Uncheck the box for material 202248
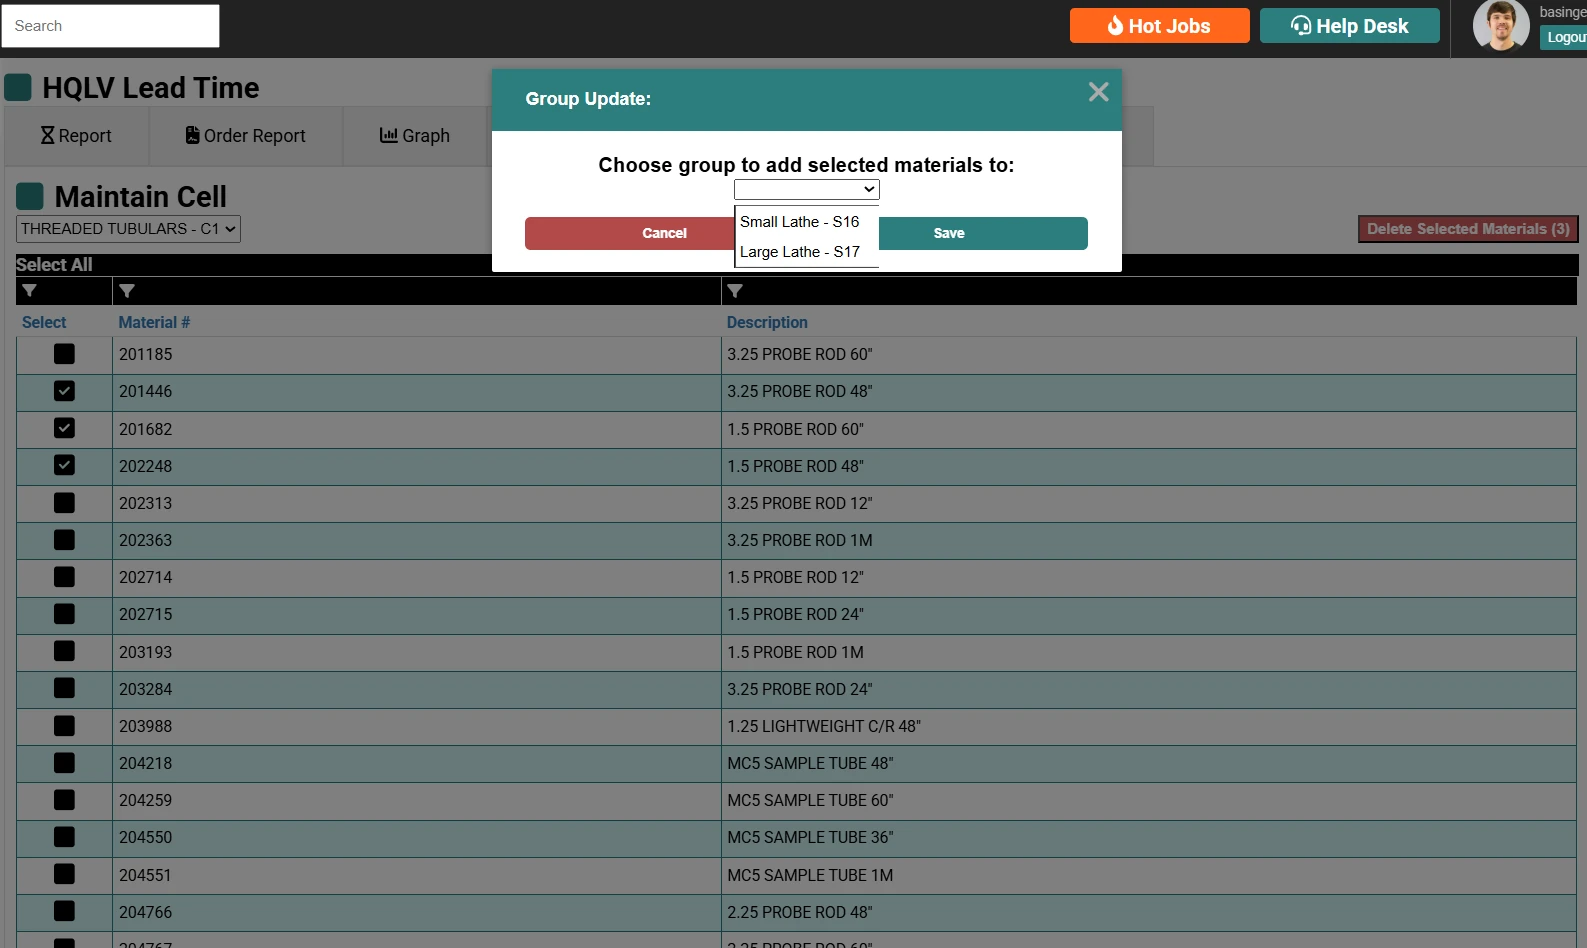 tap(64, 465)
